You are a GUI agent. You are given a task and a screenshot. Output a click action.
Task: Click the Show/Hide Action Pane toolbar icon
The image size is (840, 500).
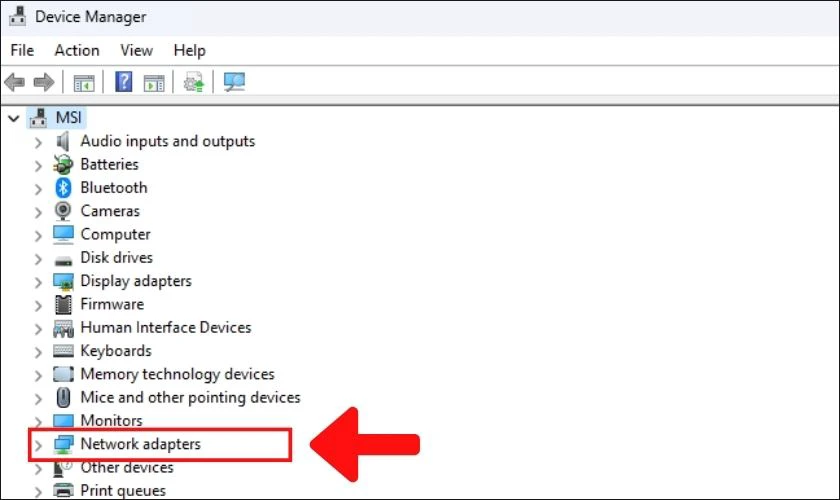(153, 82)
